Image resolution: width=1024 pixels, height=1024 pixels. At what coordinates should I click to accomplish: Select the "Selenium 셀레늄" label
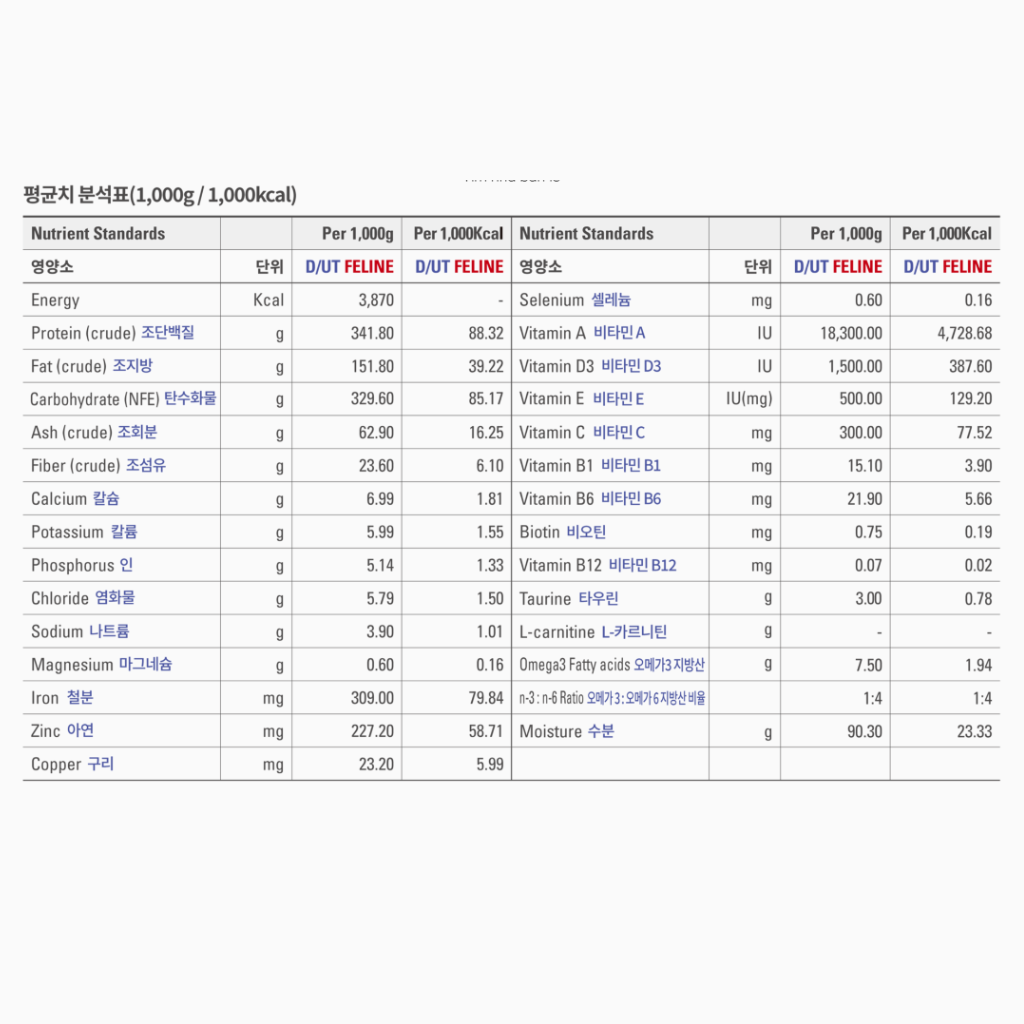click(x=575, y=300)
